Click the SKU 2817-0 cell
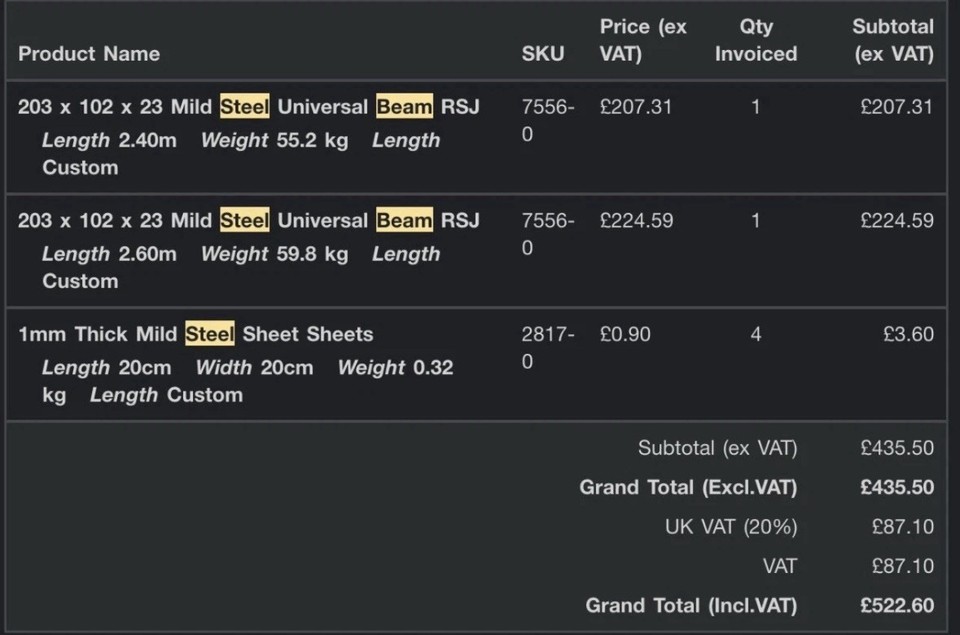960x635 pixels. pos(547,348)
